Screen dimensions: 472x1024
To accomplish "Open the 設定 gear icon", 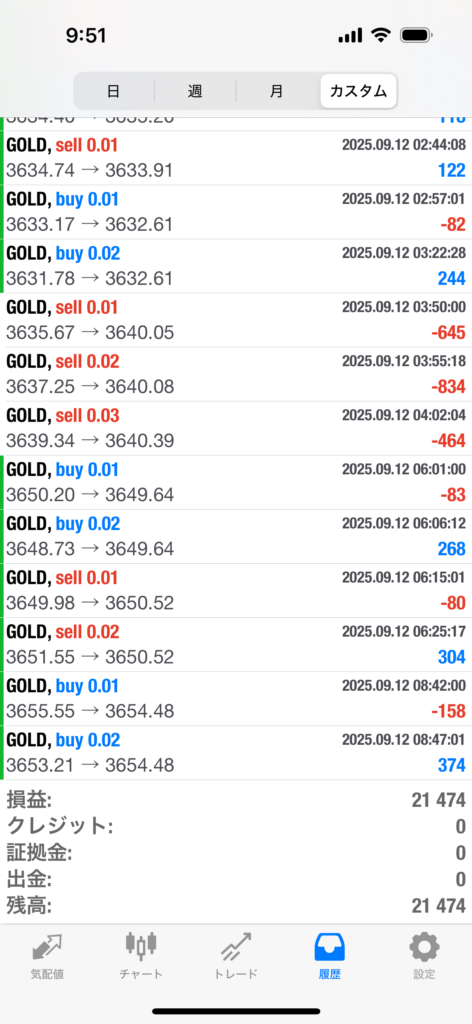I will coord(424,946).
